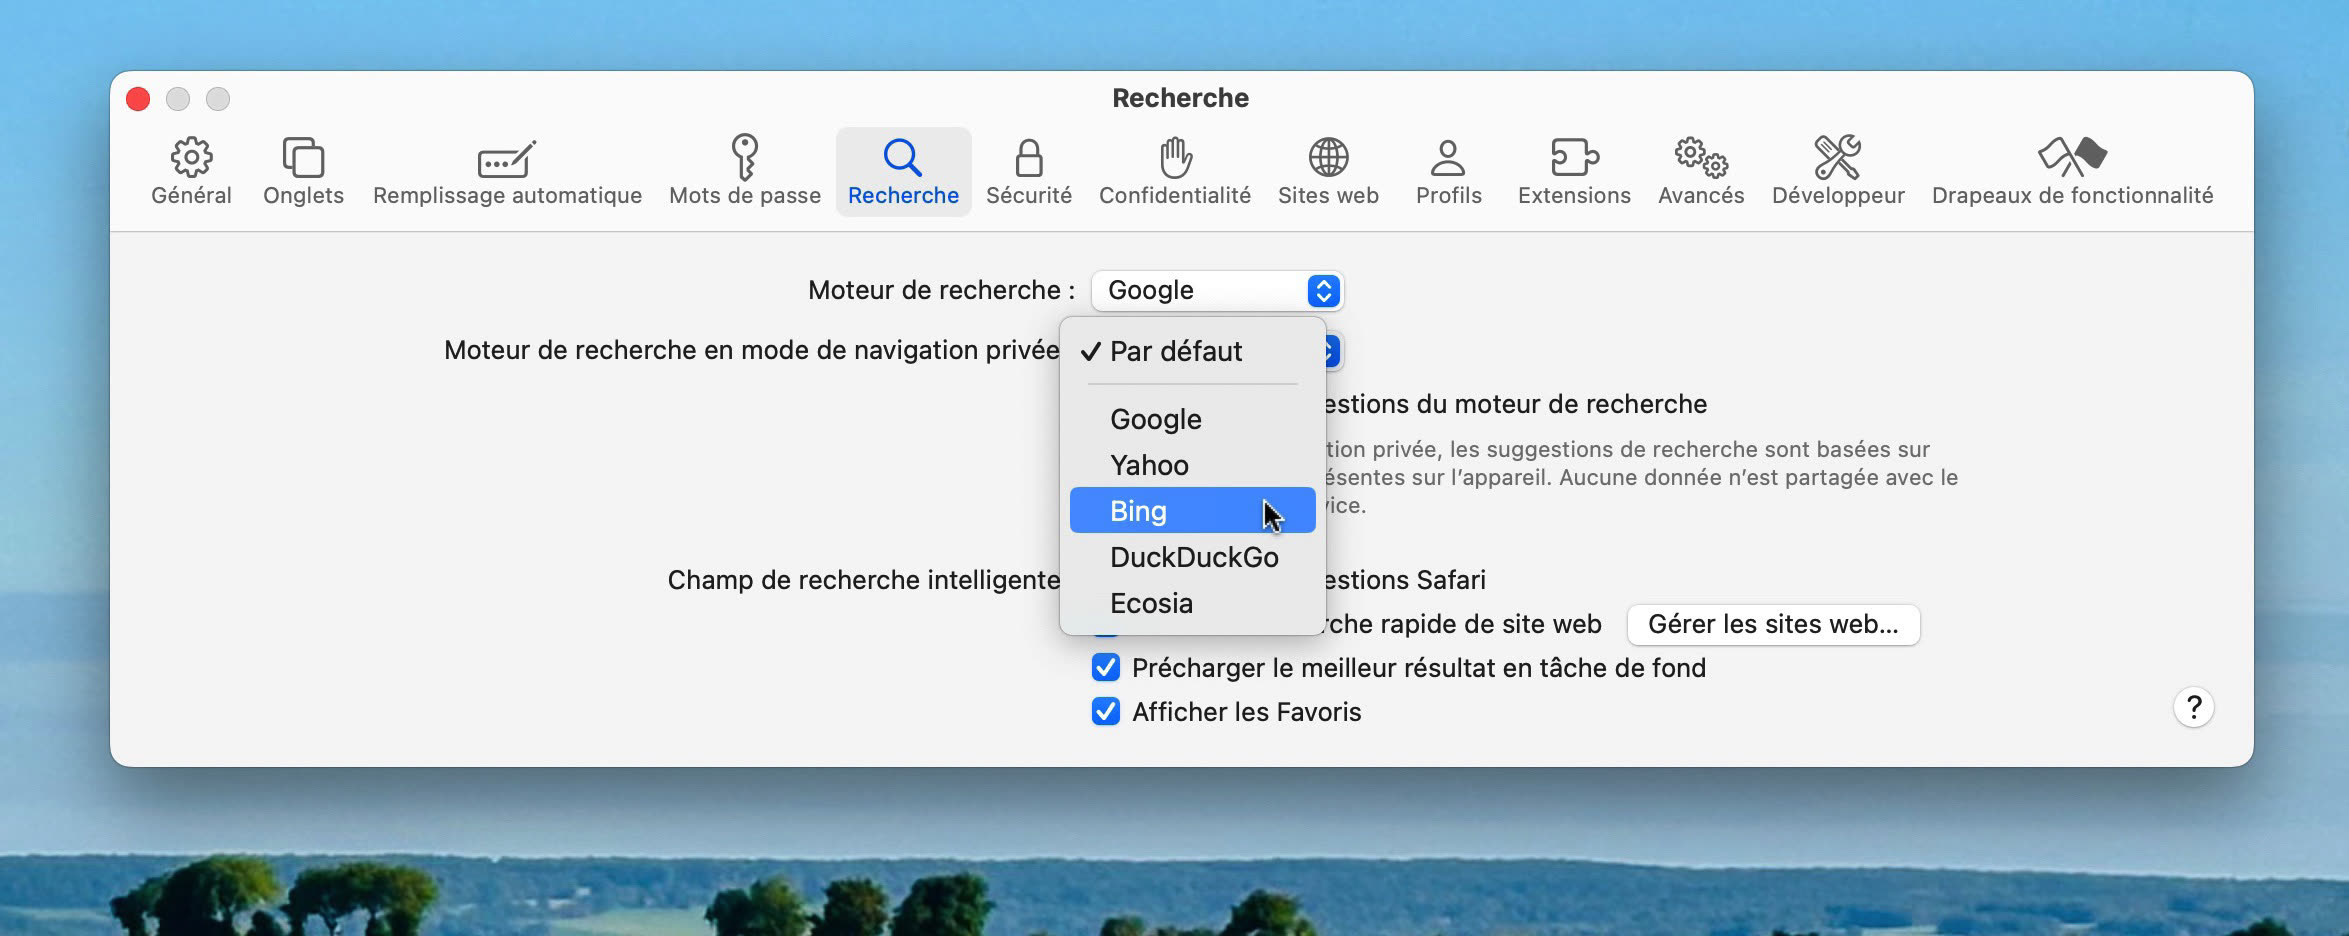Open the Général preferences pane
2349x936 pixels.
(192, 170)
